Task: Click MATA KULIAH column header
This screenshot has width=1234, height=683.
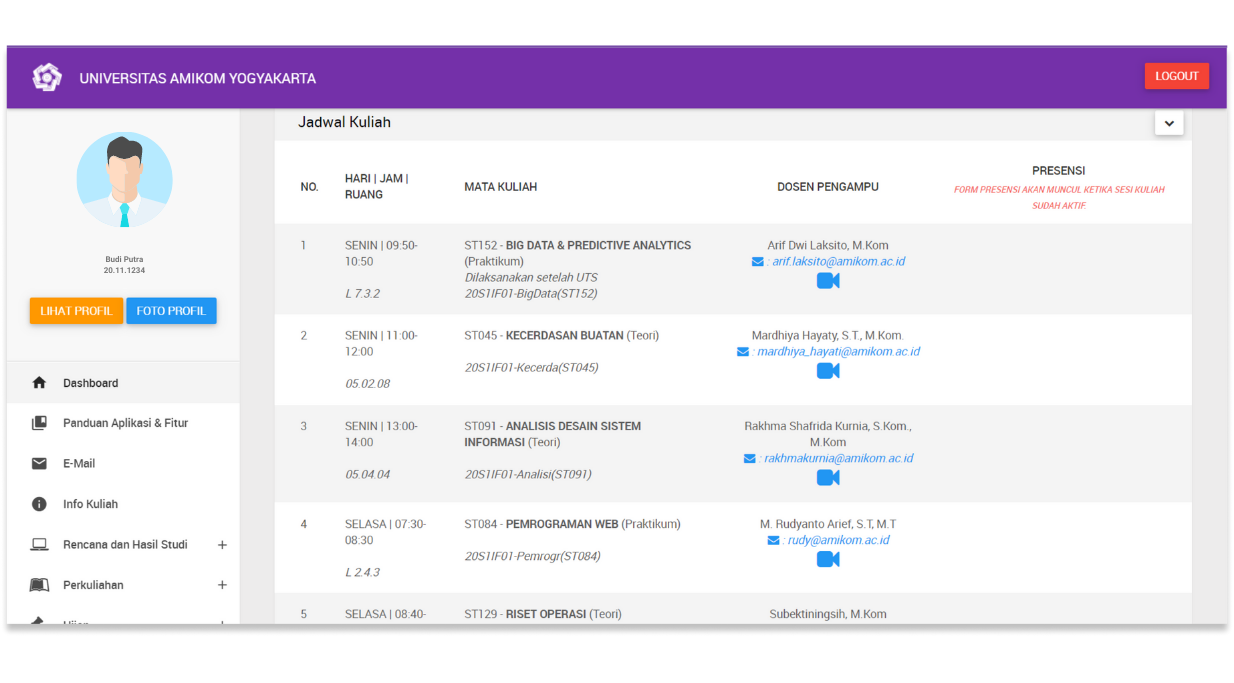Action: click(501, 187)
